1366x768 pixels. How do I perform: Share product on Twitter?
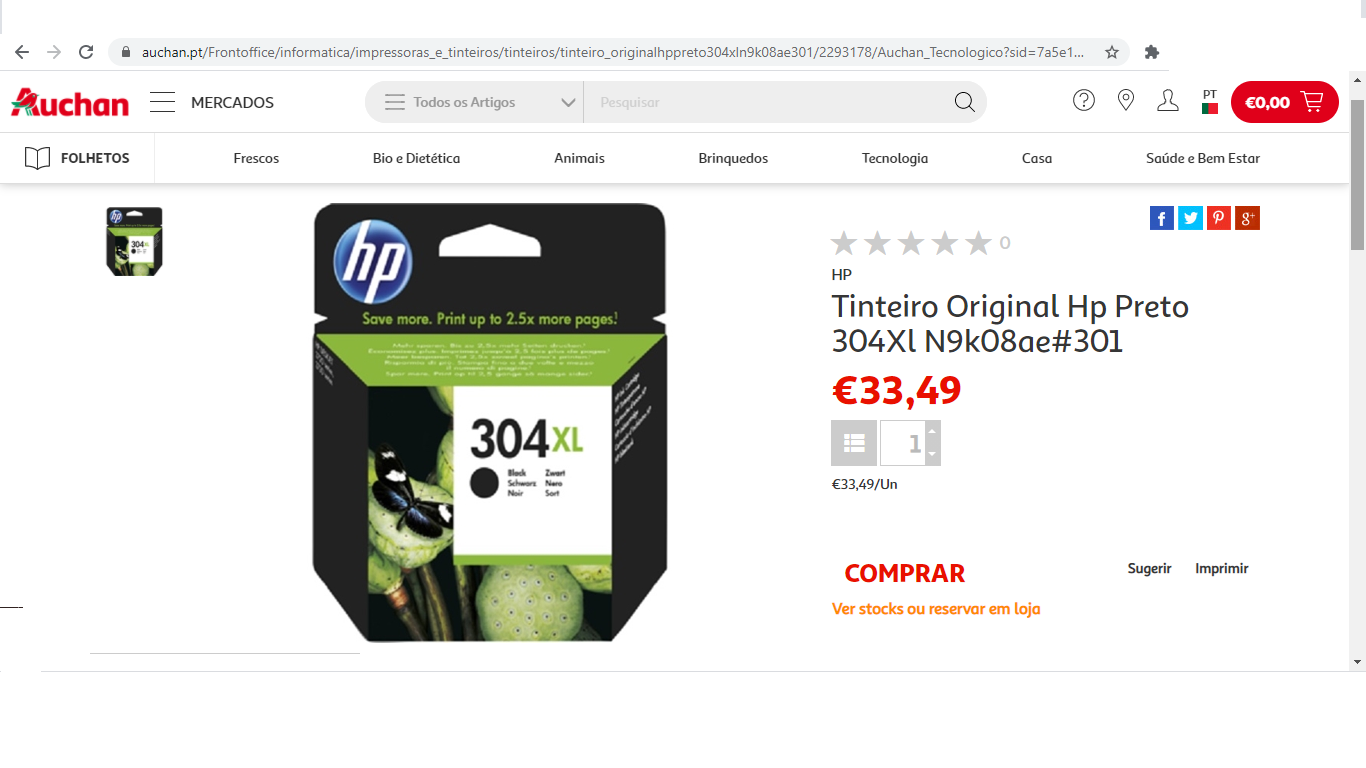coord(1190,218)
